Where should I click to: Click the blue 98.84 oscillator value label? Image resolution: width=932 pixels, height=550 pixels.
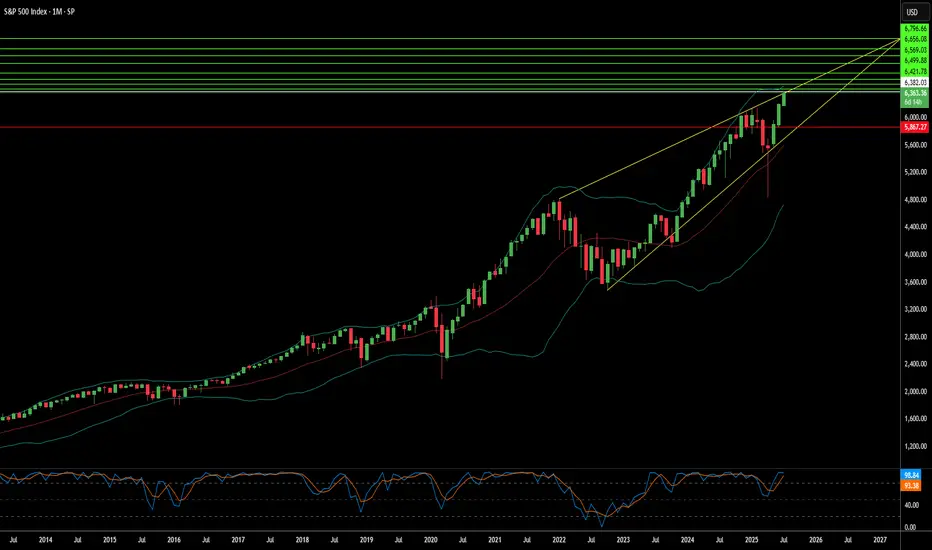click(x=911, y=475)
